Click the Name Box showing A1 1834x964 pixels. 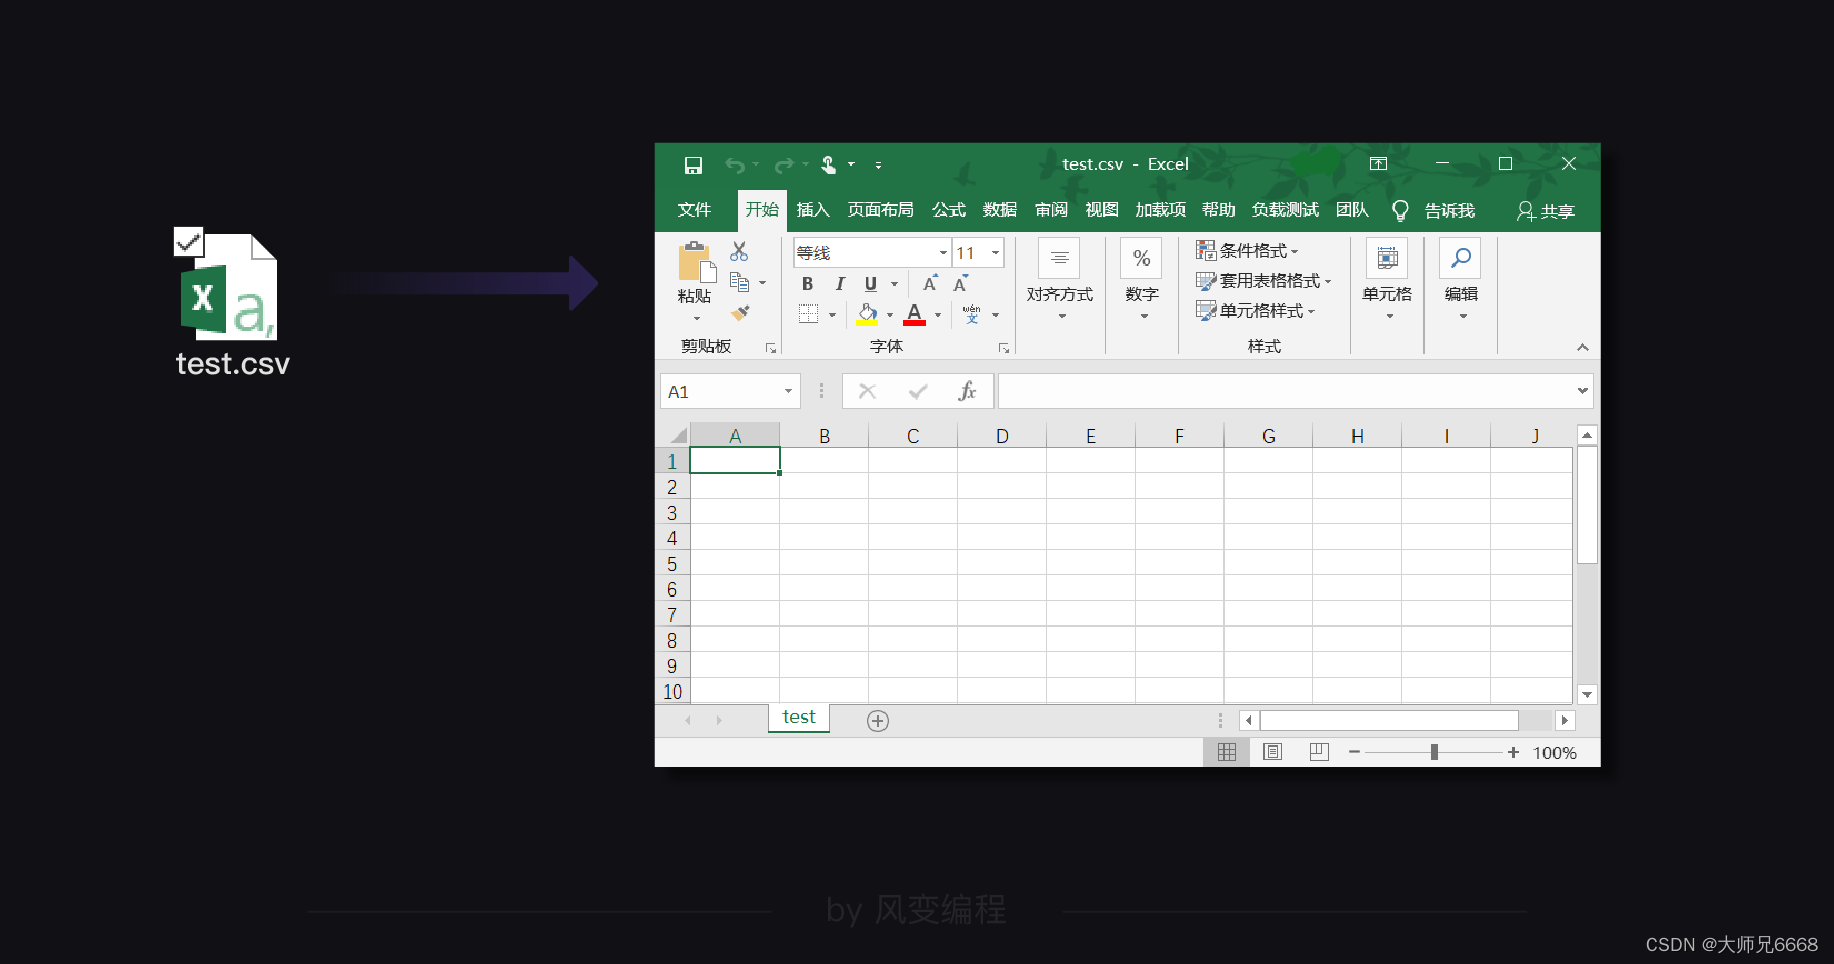[730, 392]
